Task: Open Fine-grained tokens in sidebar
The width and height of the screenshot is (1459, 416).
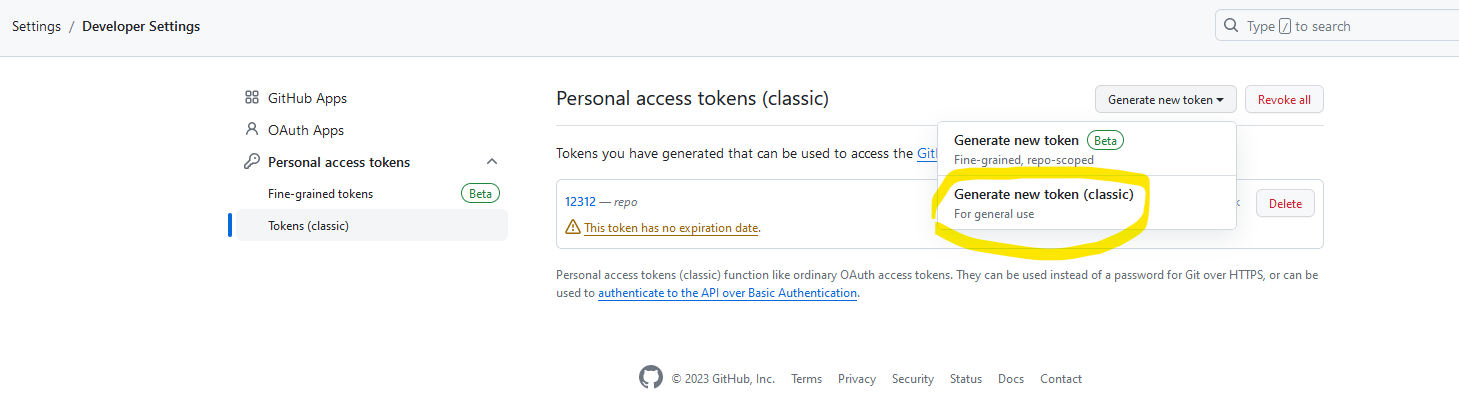Action: (x=320, y=194)
